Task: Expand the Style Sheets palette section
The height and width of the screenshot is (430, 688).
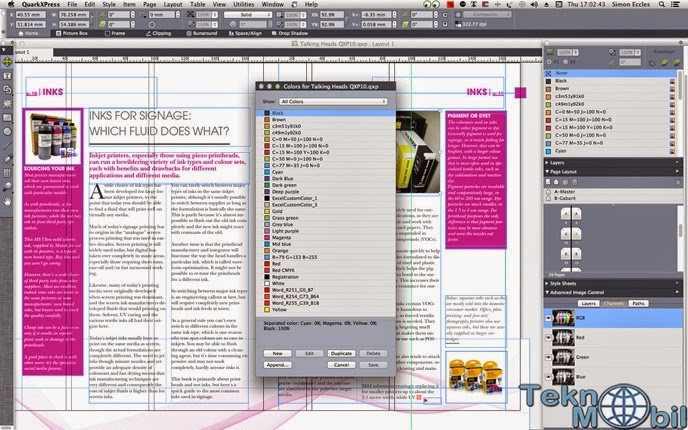Action: (547, 283)
